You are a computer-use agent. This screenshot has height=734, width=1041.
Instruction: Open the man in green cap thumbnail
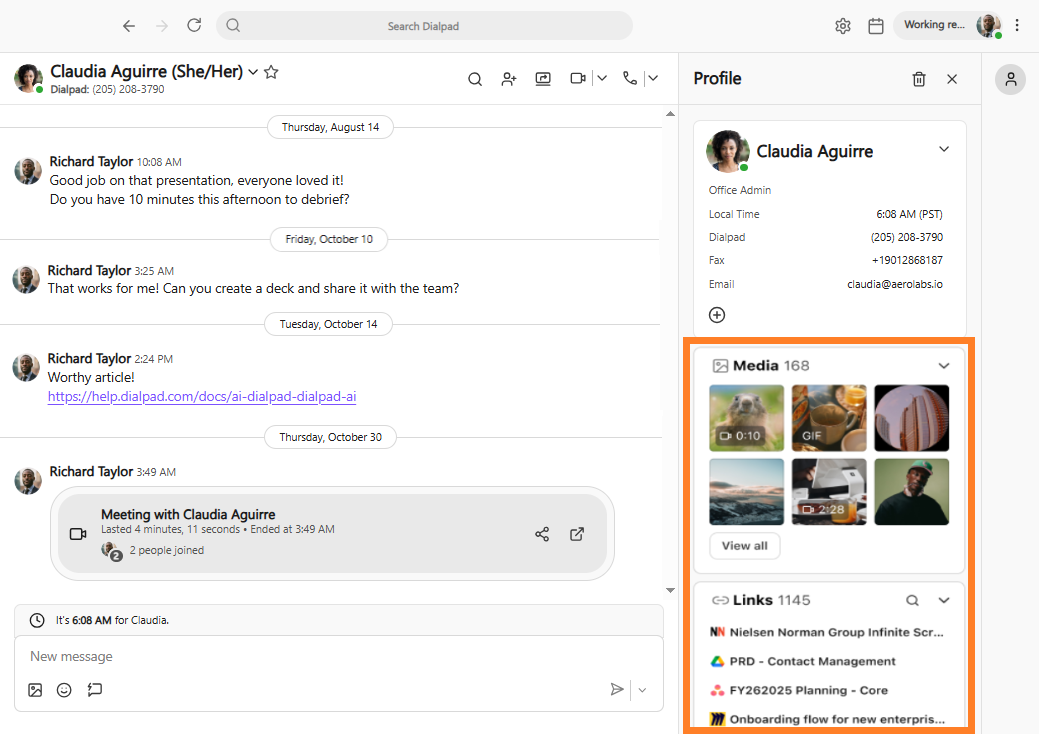[912, 492]
